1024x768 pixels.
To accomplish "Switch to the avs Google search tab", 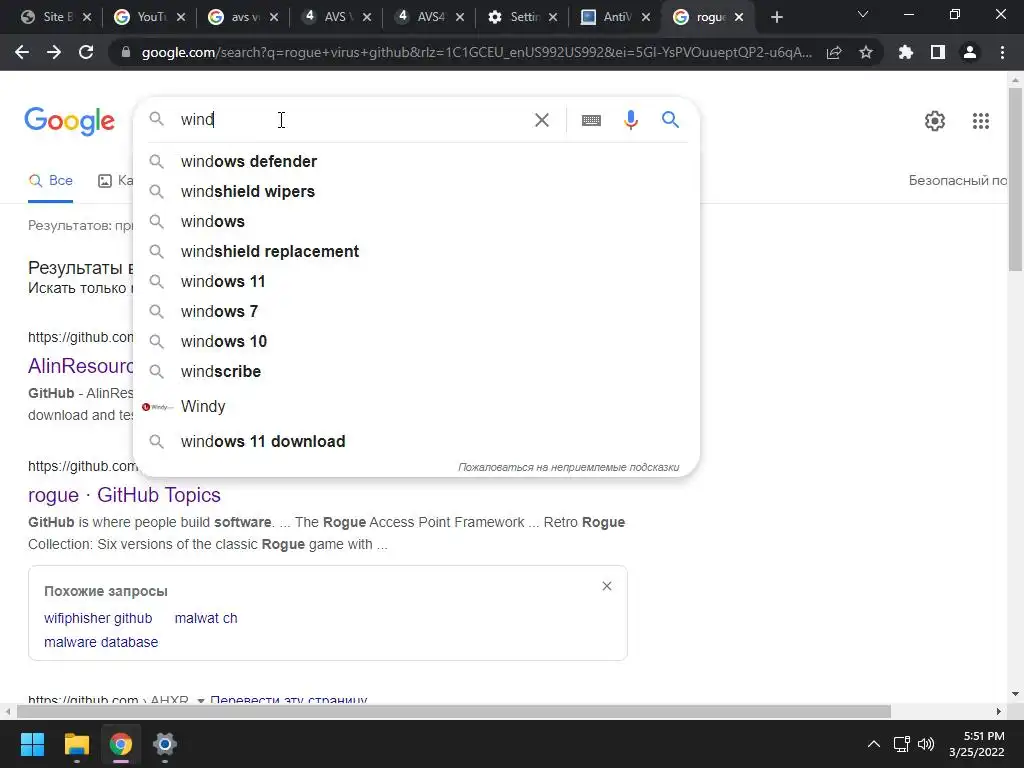I will click(243, 17).
